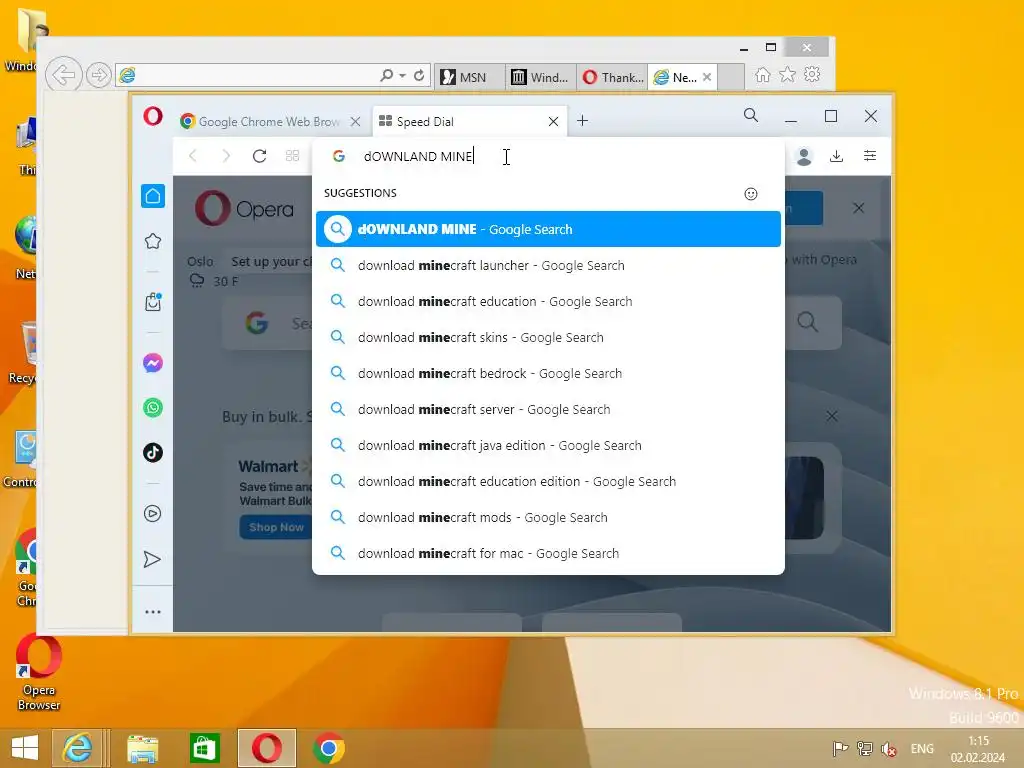The height and width of the screenshot is (768, 1024).
Task: Open Messenger from Opera sidebar
Action: click(153, 362)
